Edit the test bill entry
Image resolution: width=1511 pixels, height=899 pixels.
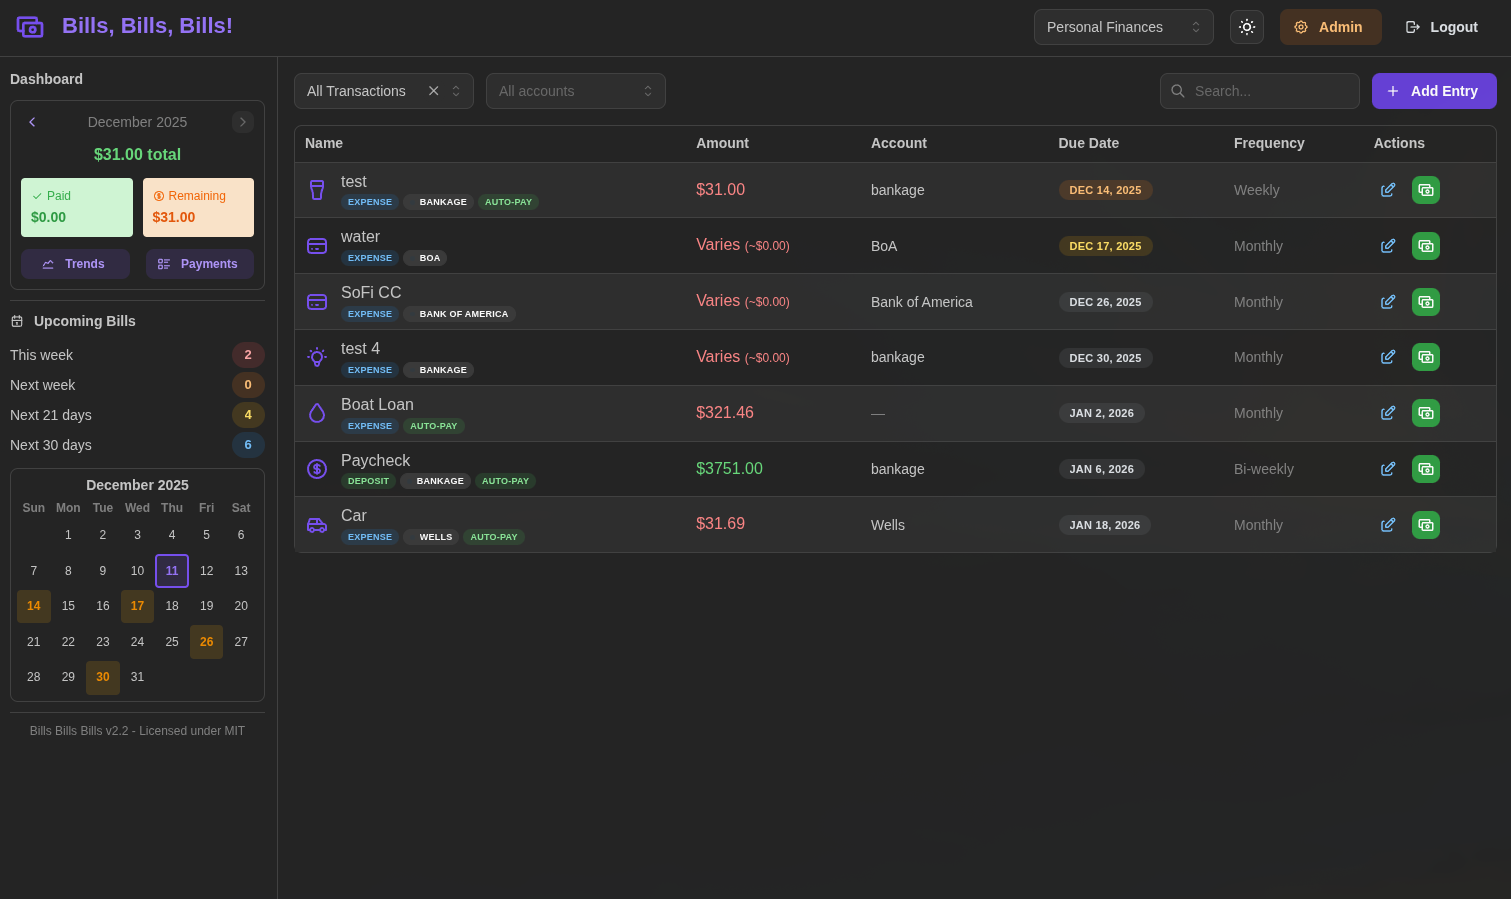1388,189
